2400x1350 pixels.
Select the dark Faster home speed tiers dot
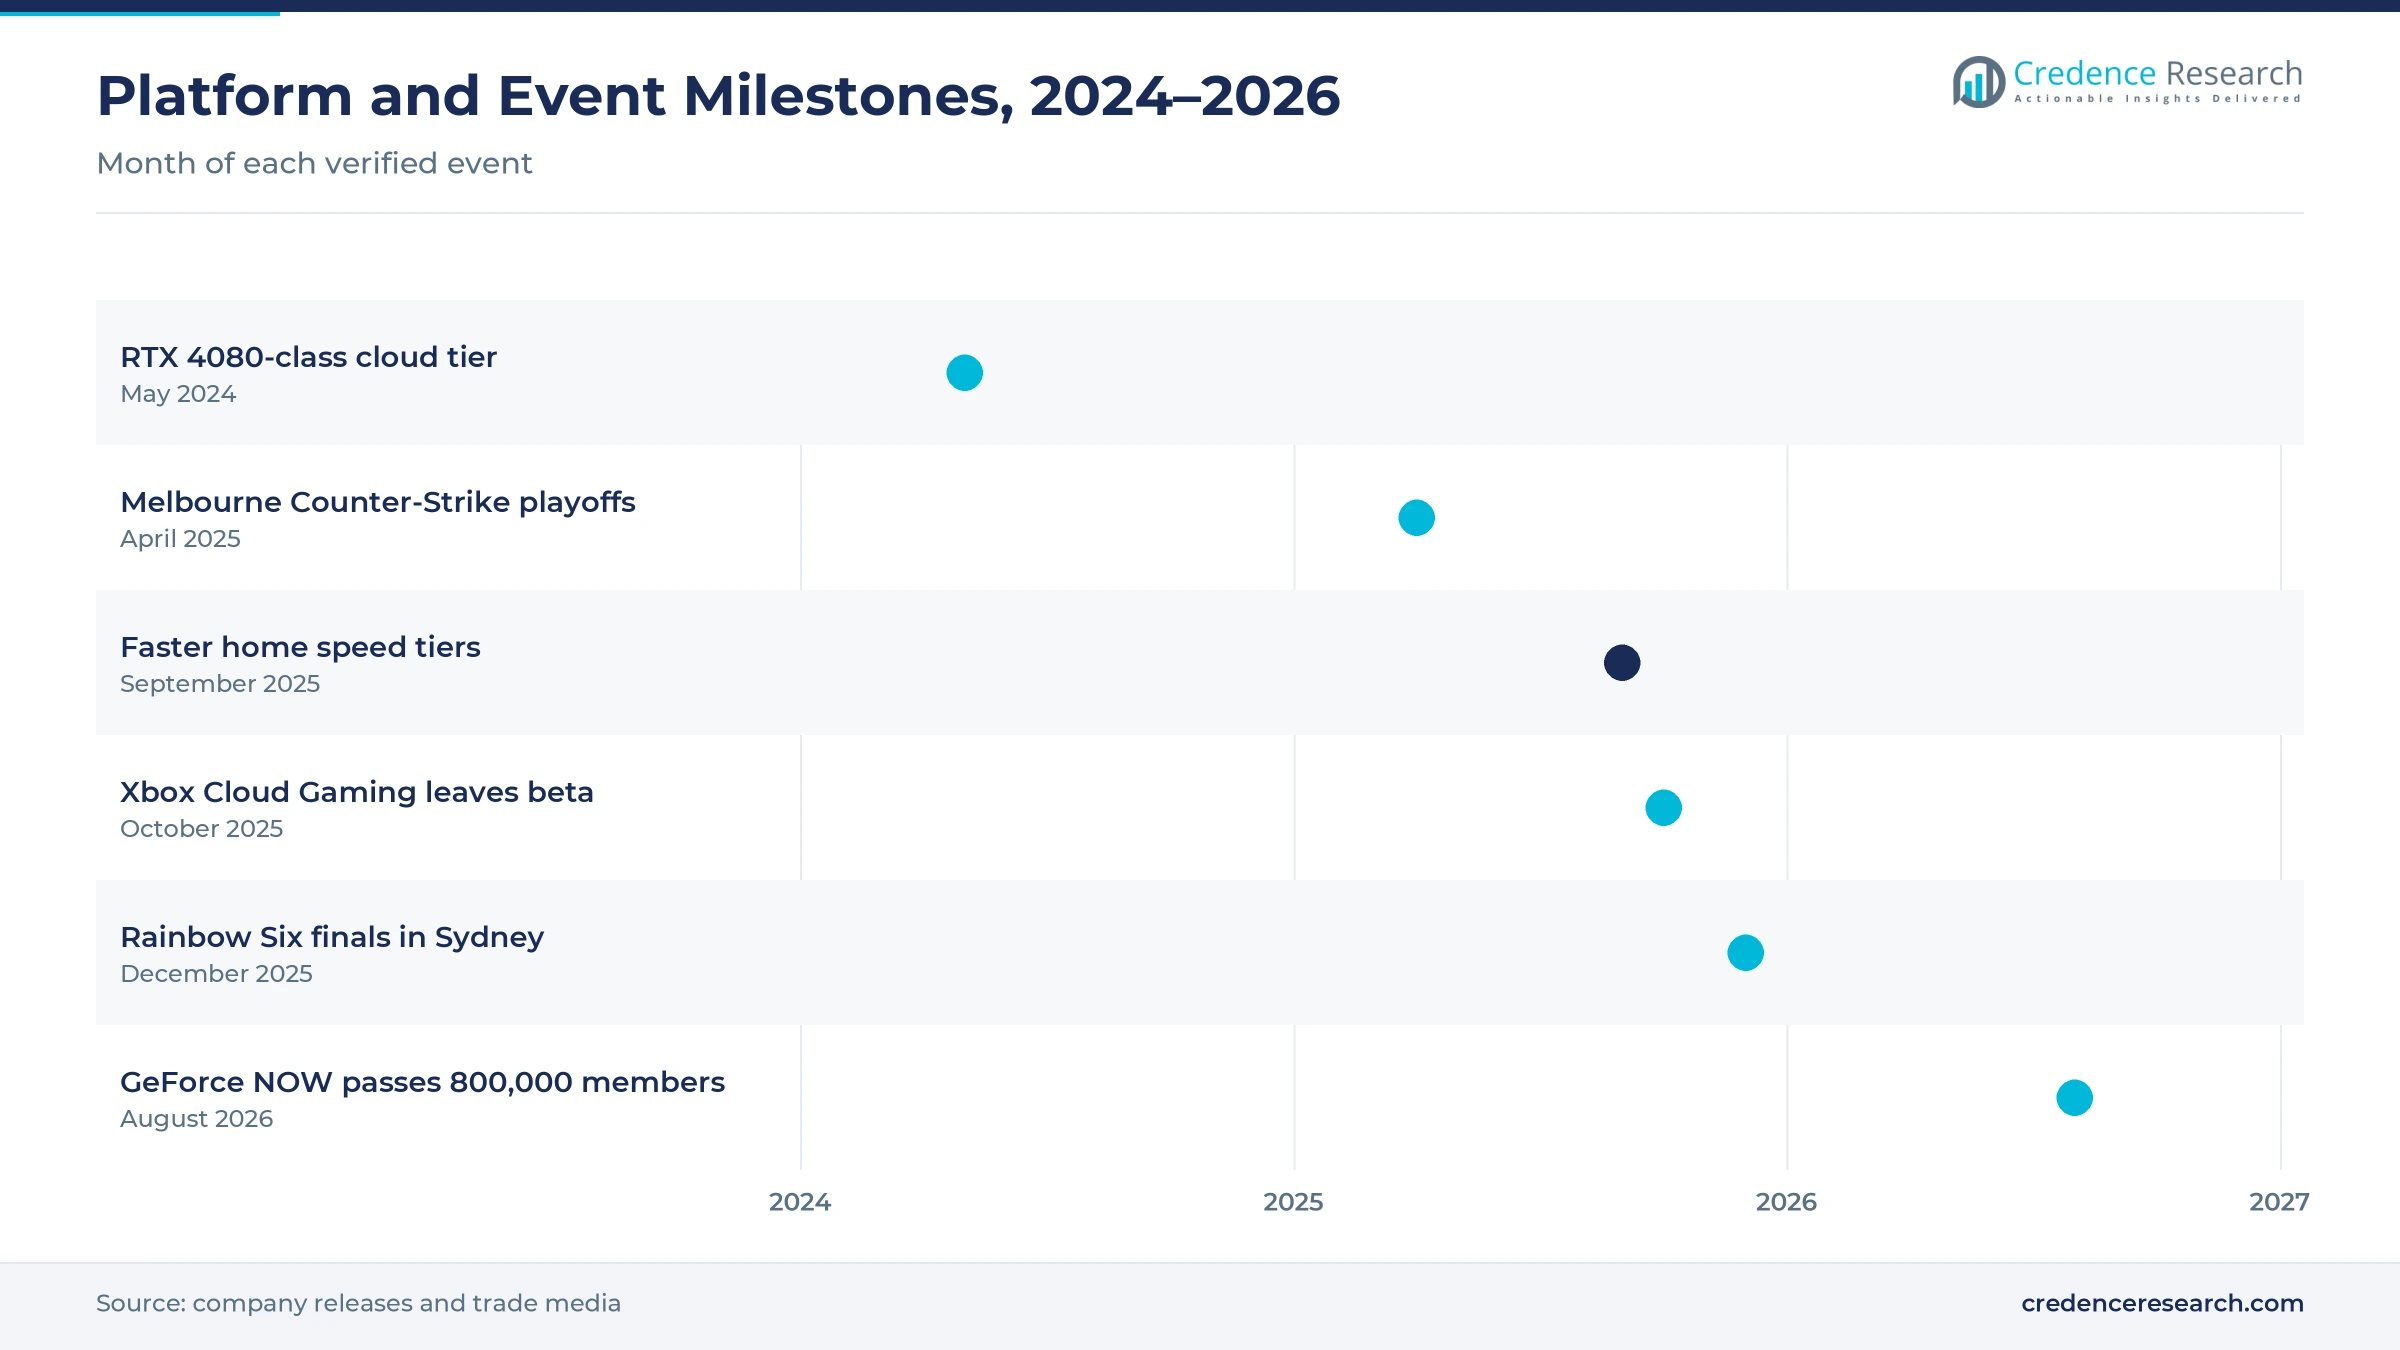point(1622,663)
